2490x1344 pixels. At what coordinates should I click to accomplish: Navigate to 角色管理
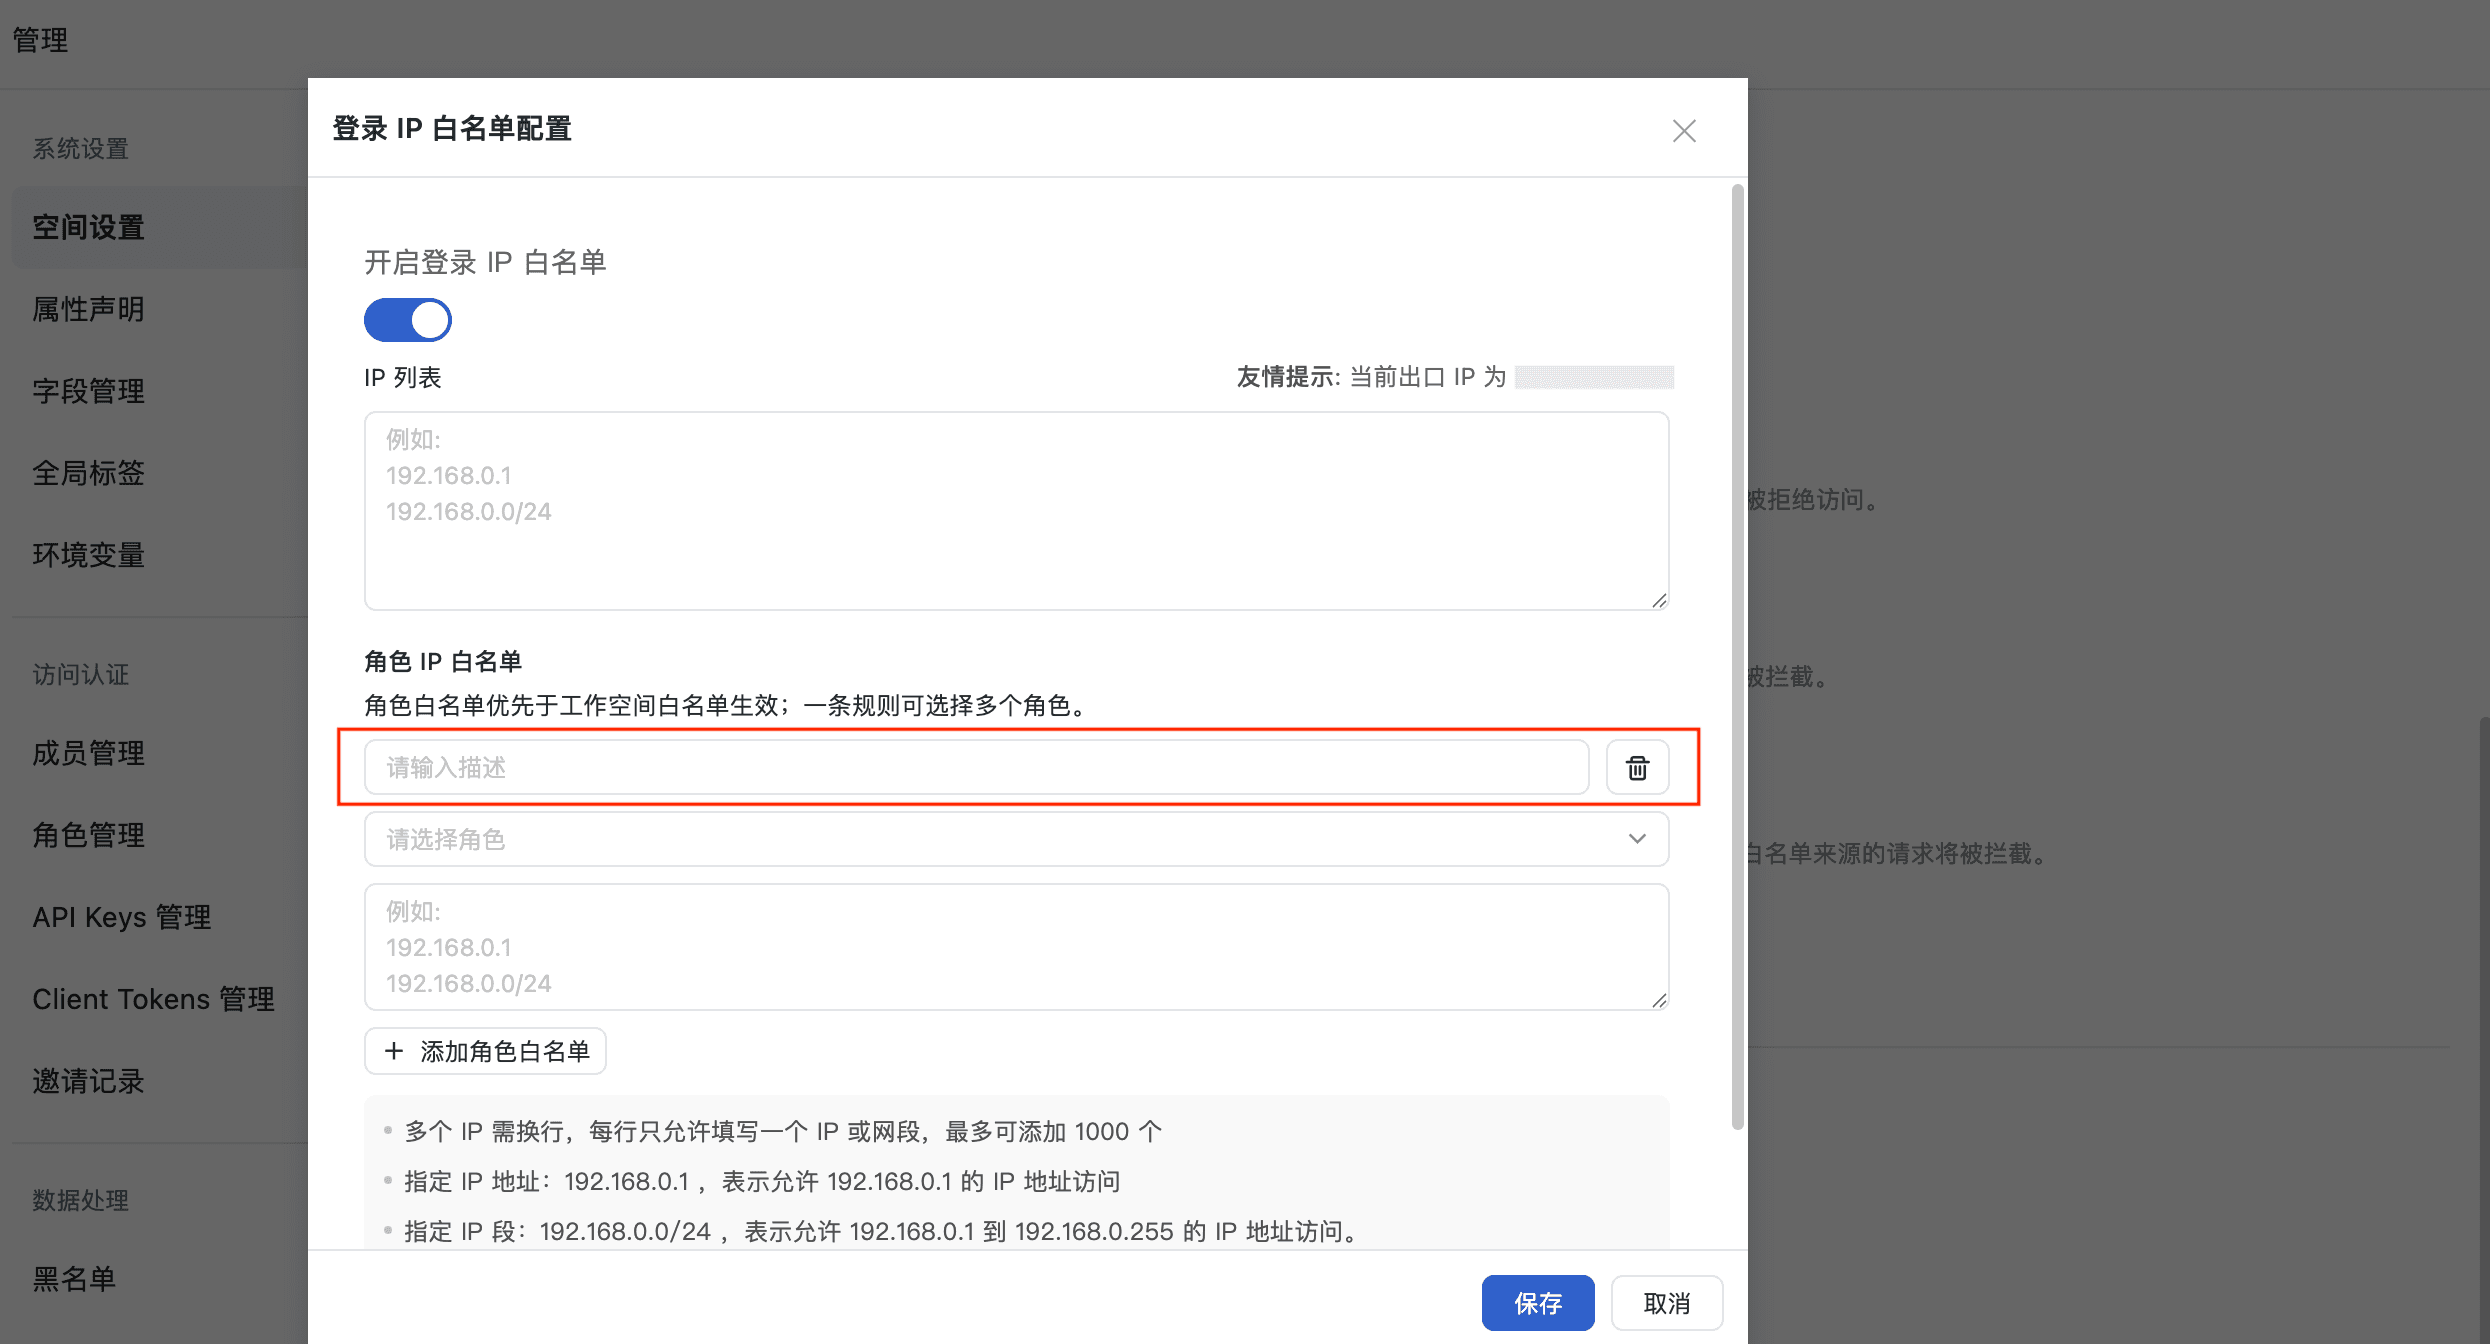88,836
